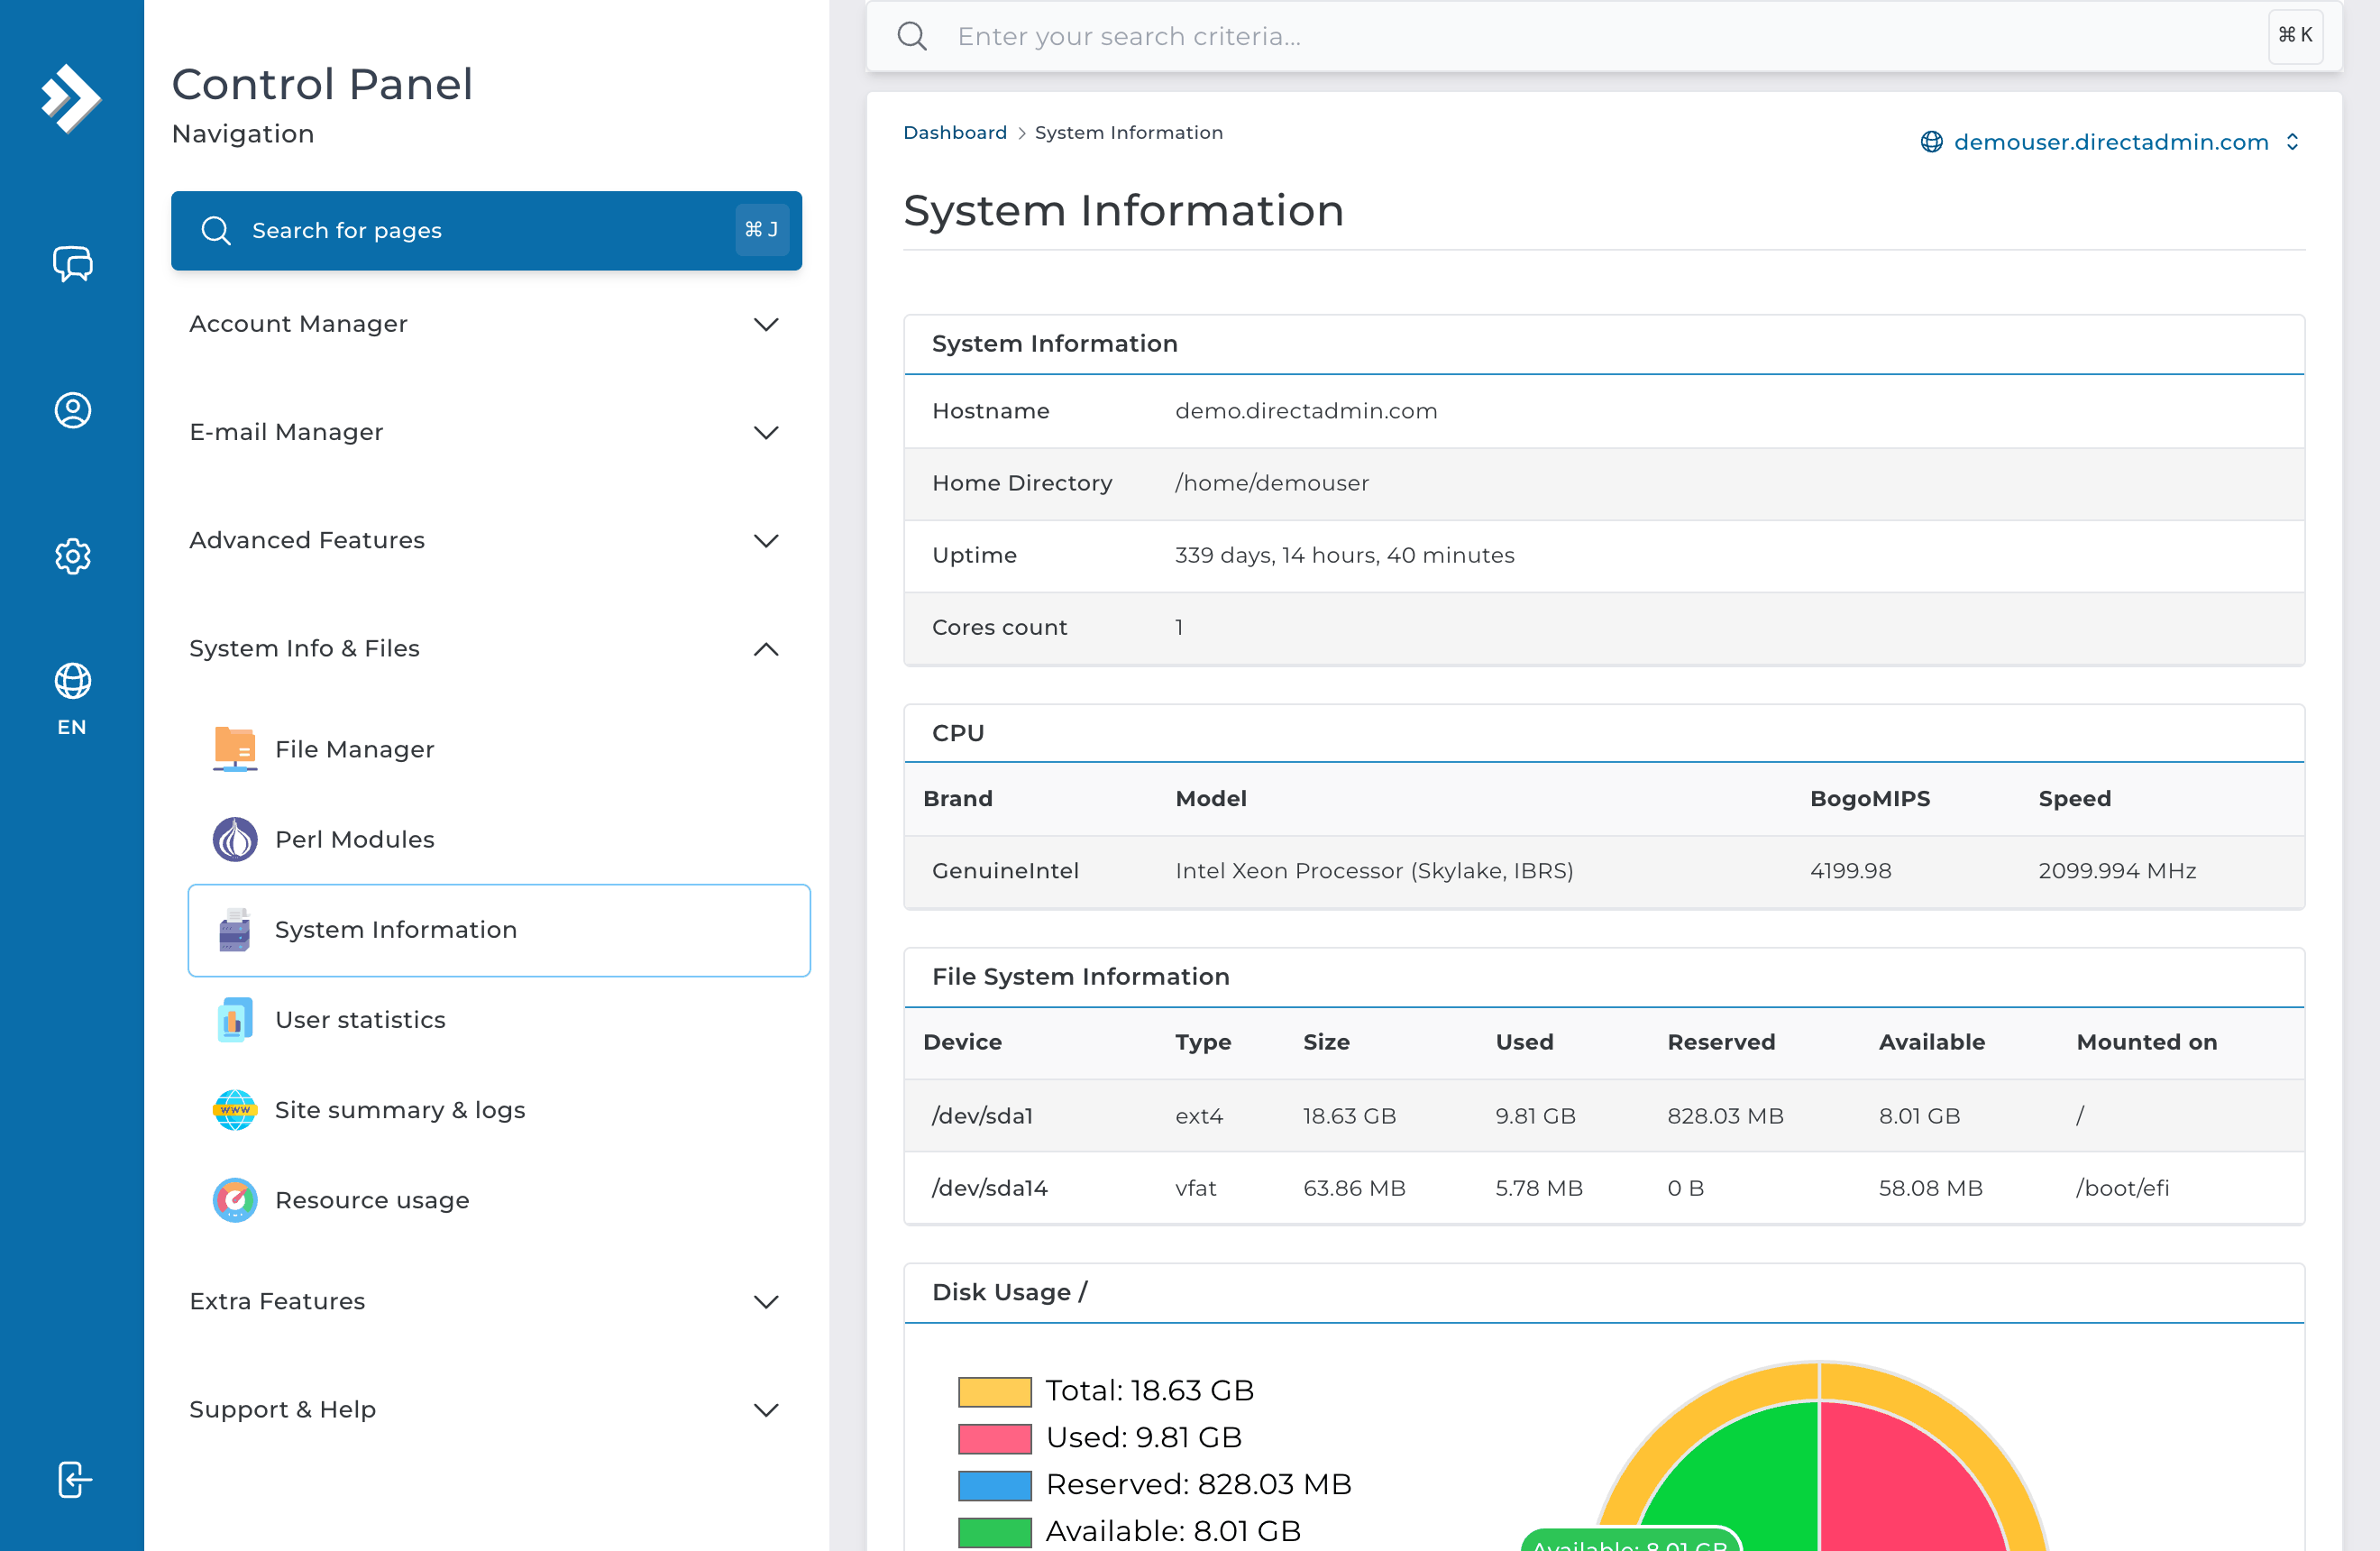Viewport: 2380px width, 1551px height.
Task: Click the blue Reserved legend swatch
Action: pos(994,1485)
